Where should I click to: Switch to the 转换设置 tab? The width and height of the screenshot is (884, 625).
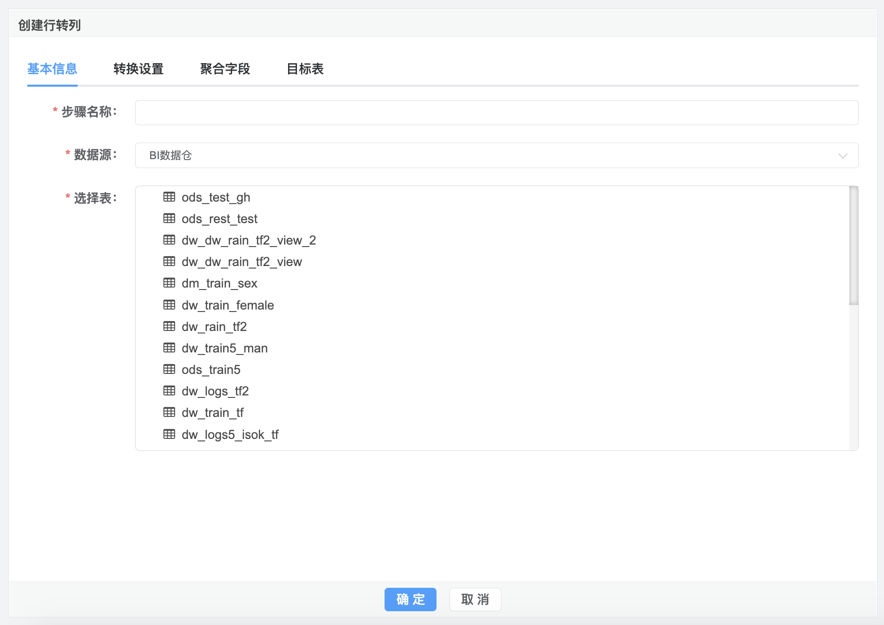[x=138, y=69]
